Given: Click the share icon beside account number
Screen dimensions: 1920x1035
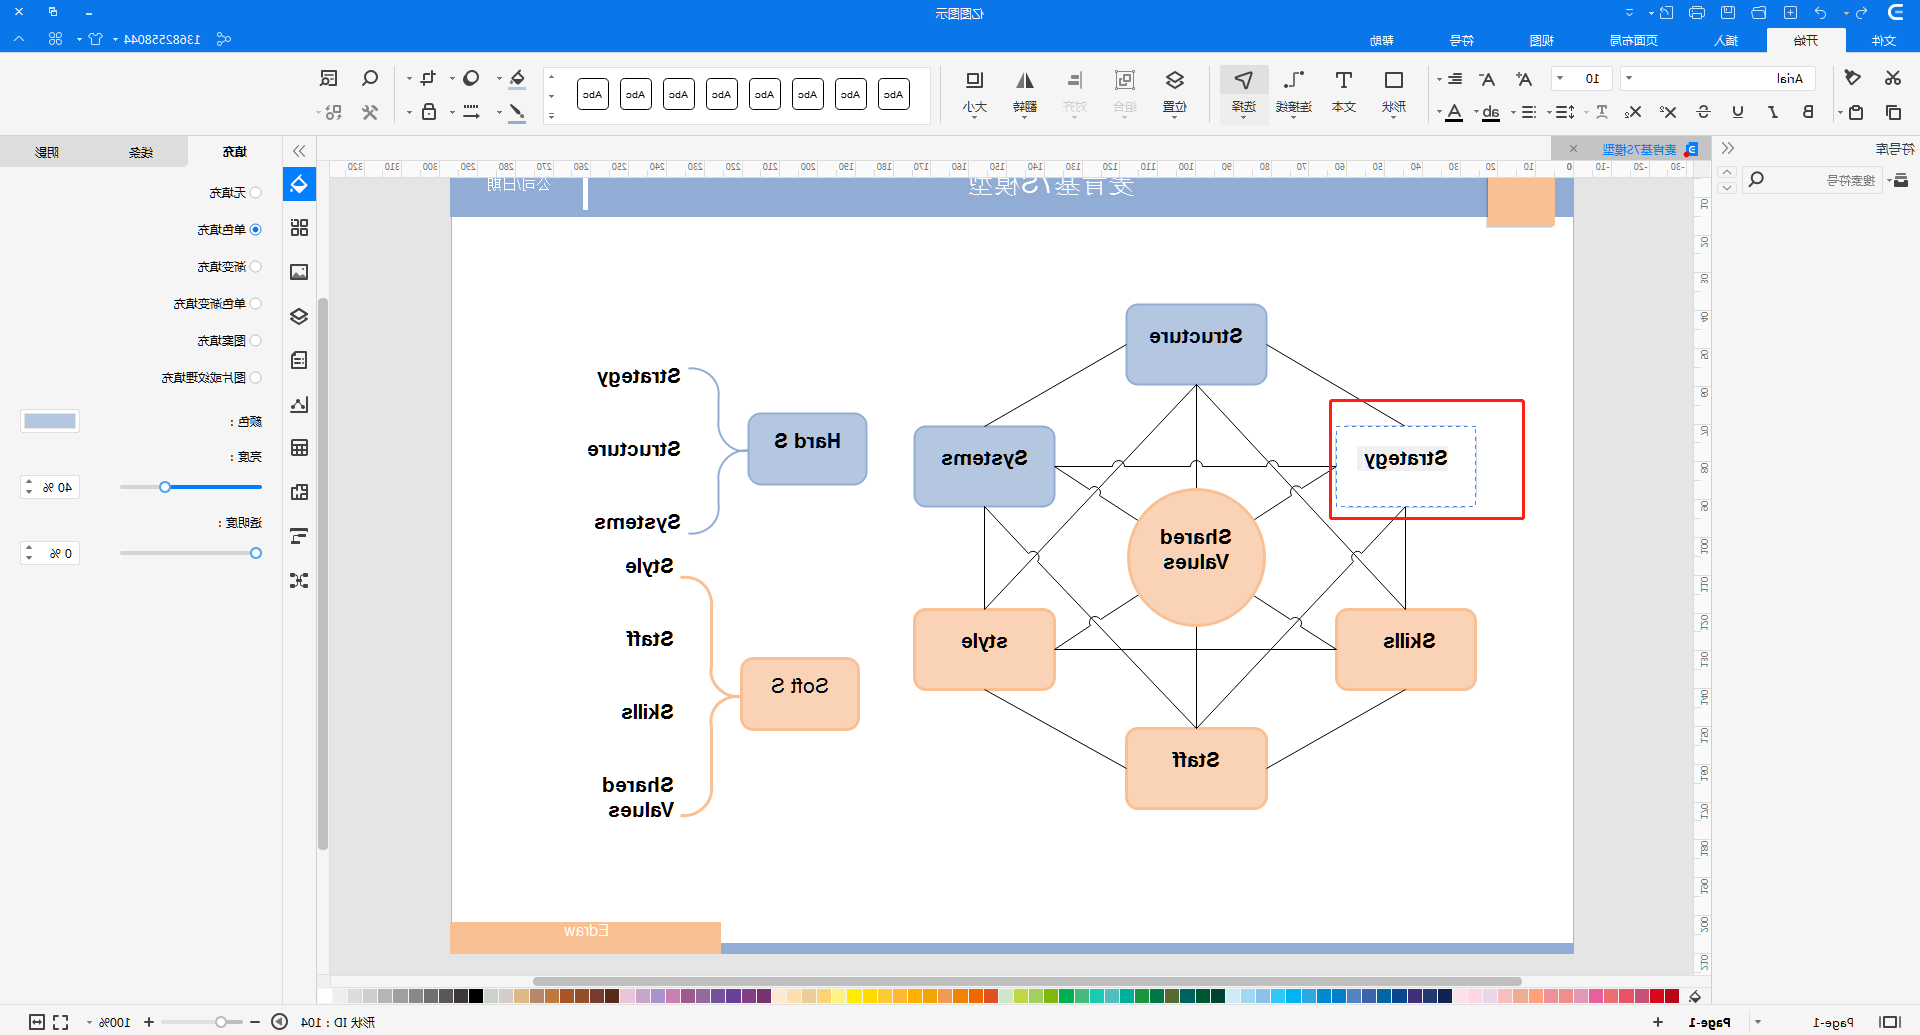Looking at the screenshot, I should tap(224, 39).
